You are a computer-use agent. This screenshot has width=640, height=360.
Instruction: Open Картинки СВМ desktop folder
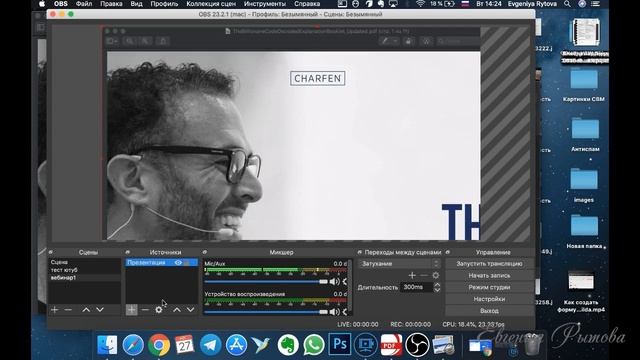pyautogui.click(x=584, y=85)
